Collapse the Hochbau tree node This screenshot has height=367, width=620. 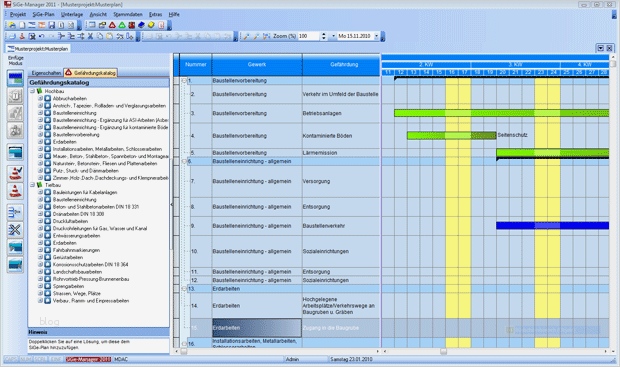coord(32,91)
